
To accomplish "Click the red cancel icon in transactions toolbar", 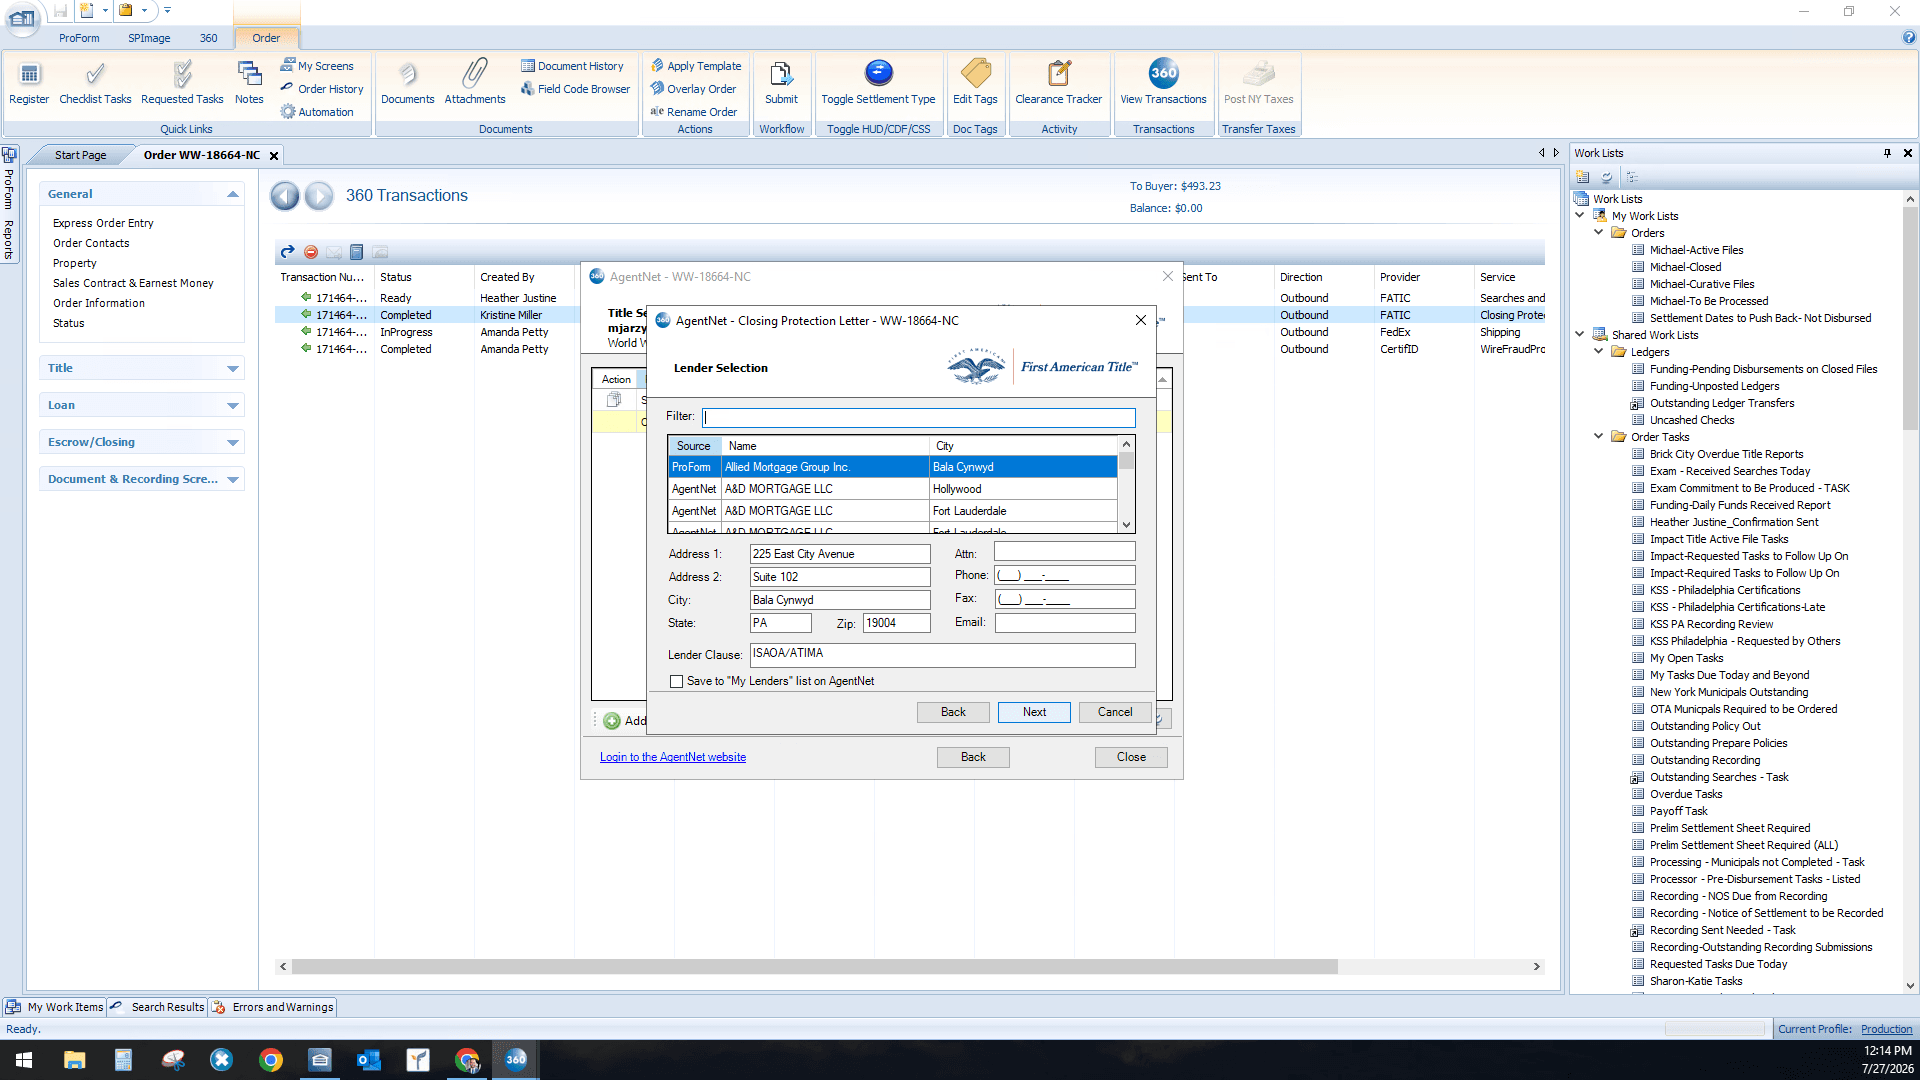I will click(x=311, y=252).
